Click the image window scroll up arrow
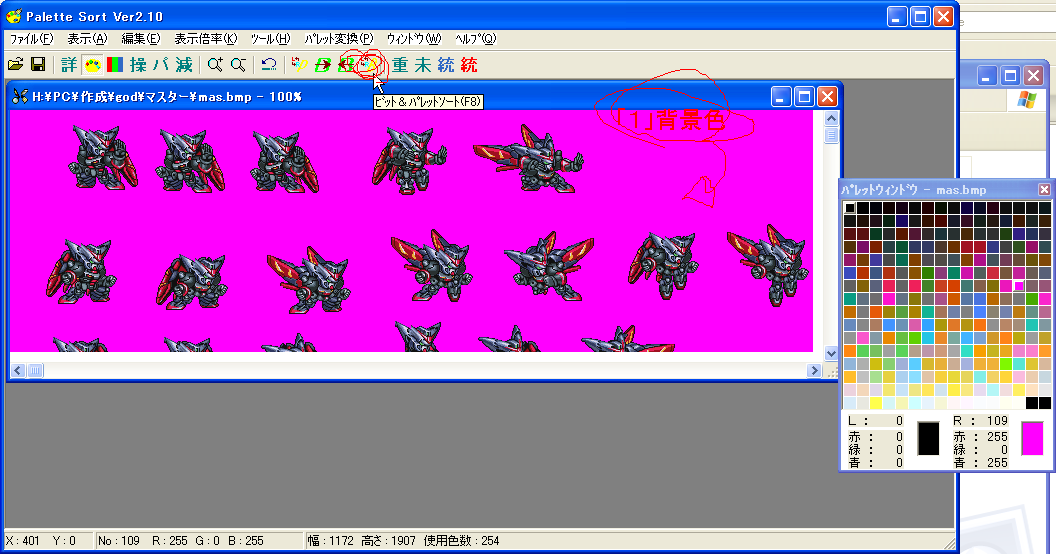Viewport: 1056px width, 554px height. click(831, 118)
